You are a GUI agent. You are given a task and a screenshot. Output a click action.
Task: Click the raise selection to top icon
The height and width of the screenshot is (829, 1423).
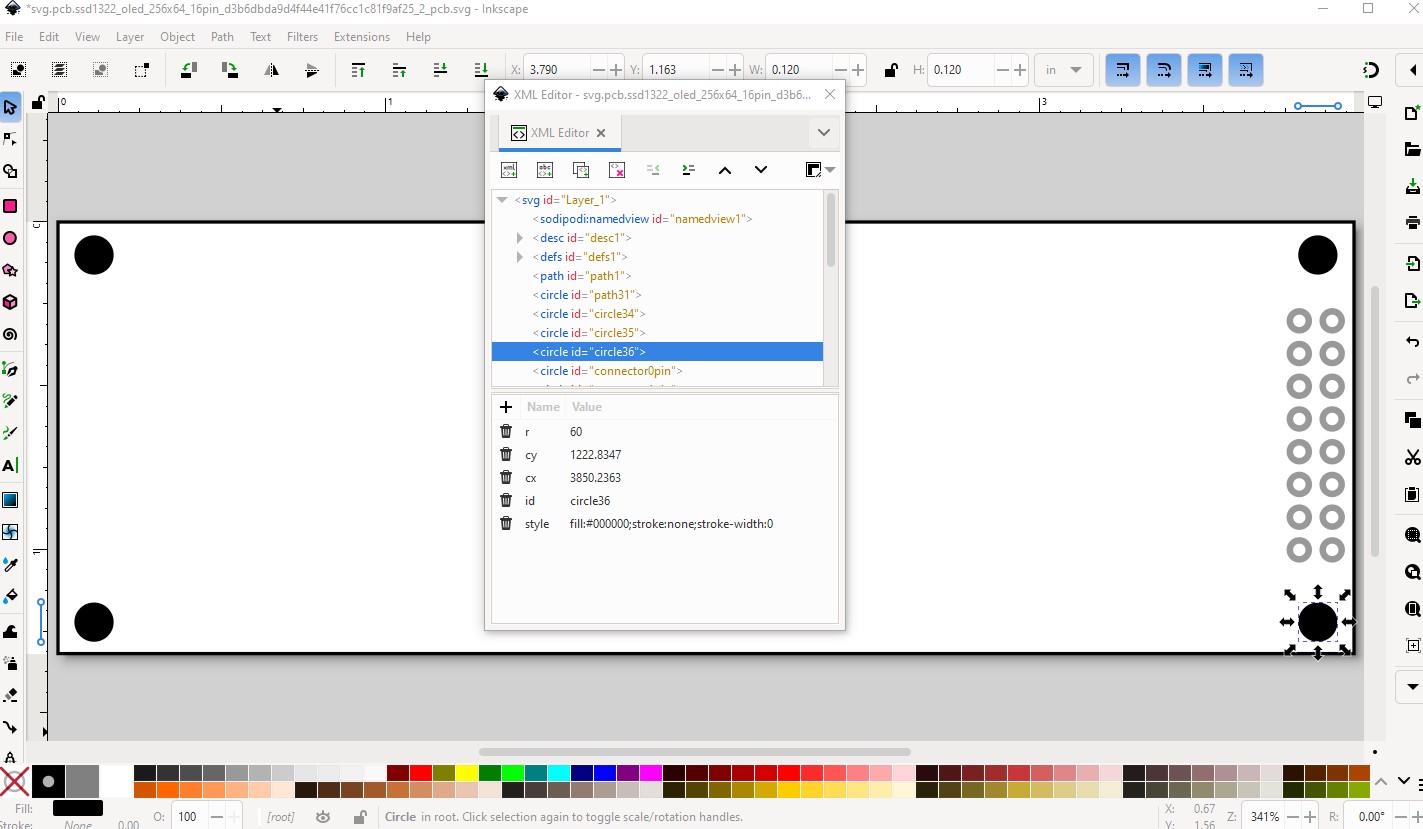(358, 70)
